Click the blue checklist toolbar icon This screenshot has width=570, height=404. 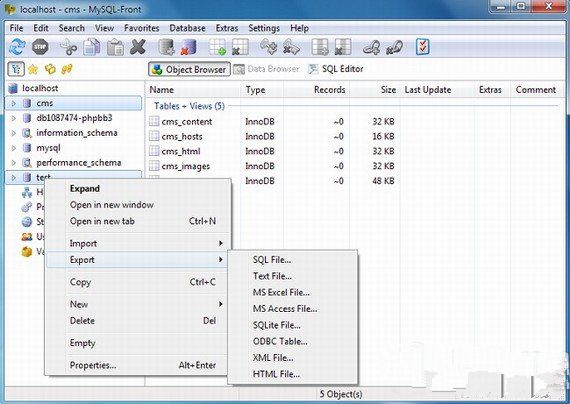click(x=423, y=47)
